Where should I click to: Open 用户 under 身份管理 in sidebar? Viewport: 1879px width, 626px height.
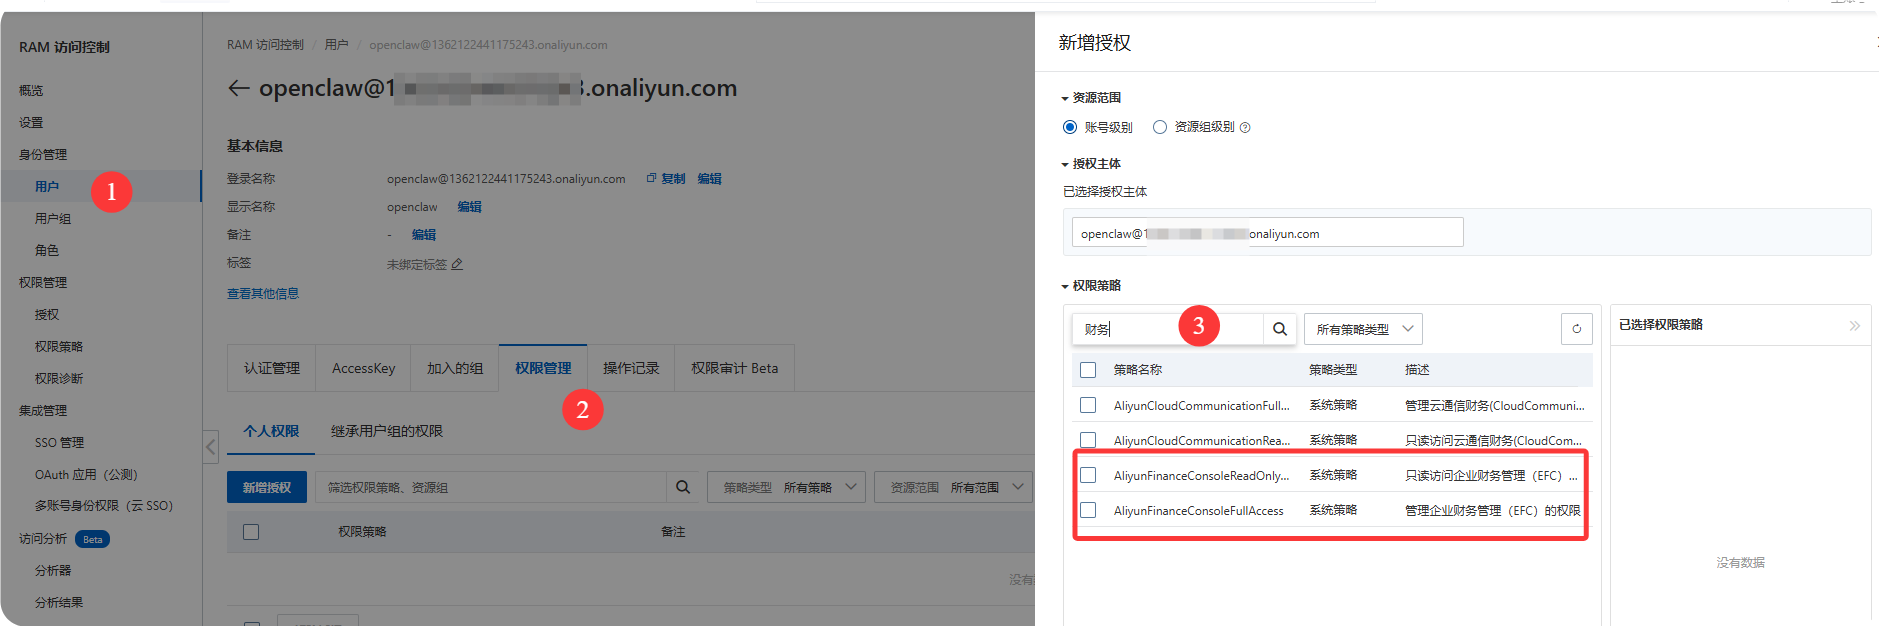pyautogui.click(x=47, y=186)
